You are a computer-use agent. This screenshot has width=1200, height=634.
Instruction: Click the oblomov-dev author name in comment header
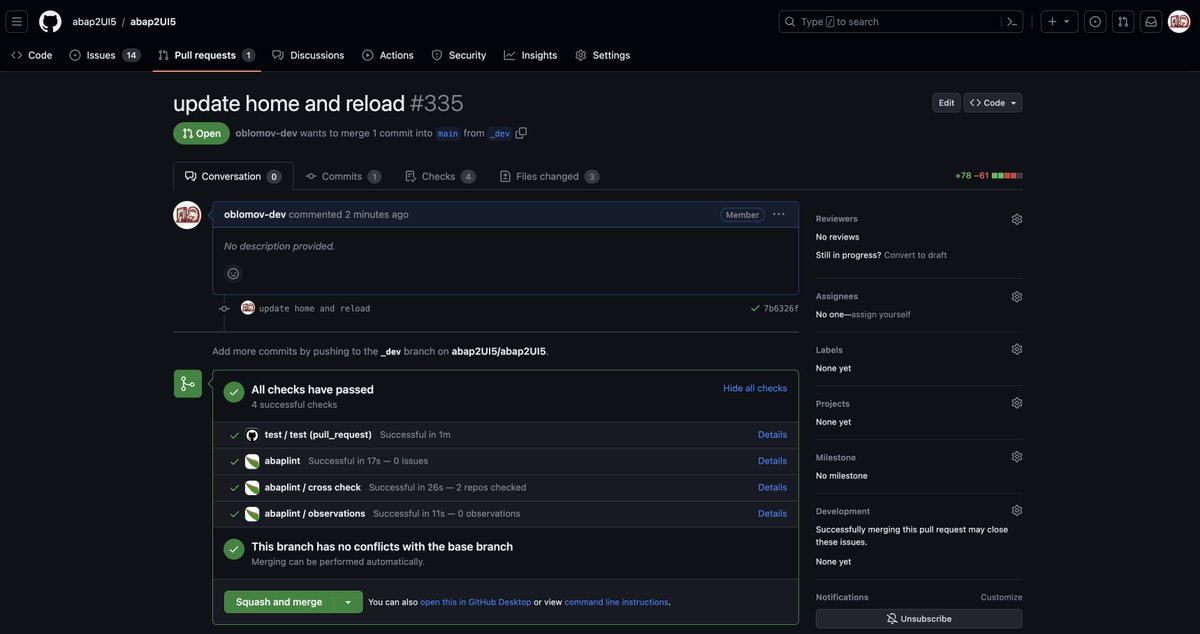point(255,214)
